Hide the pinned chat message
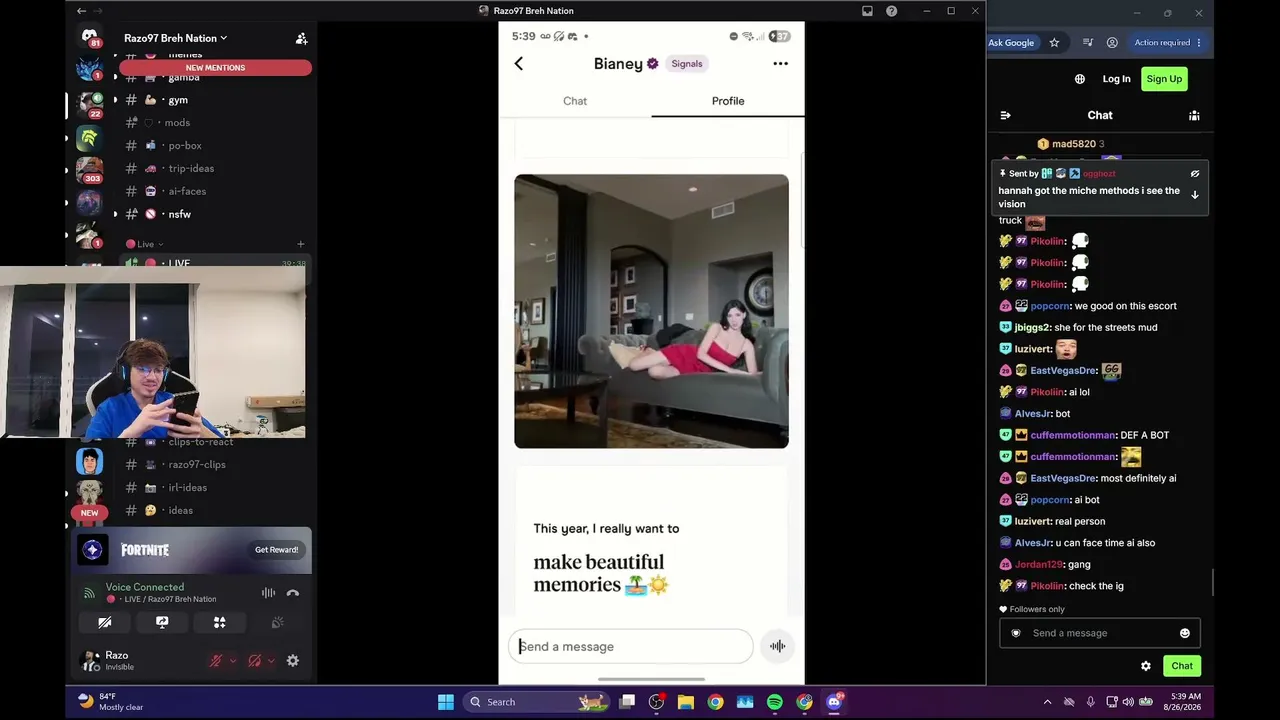1280x720 pixels. pyautogui.click(x=1195, y=174)
